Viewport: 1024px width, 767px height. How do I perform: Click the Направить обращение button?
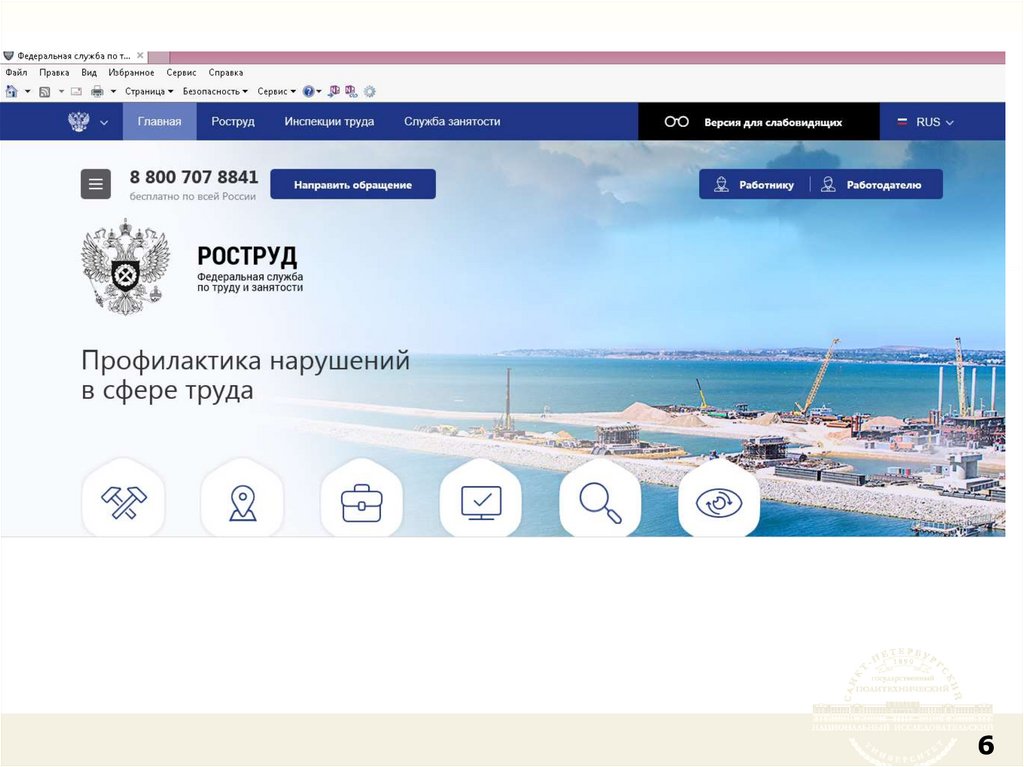[353, 185]
